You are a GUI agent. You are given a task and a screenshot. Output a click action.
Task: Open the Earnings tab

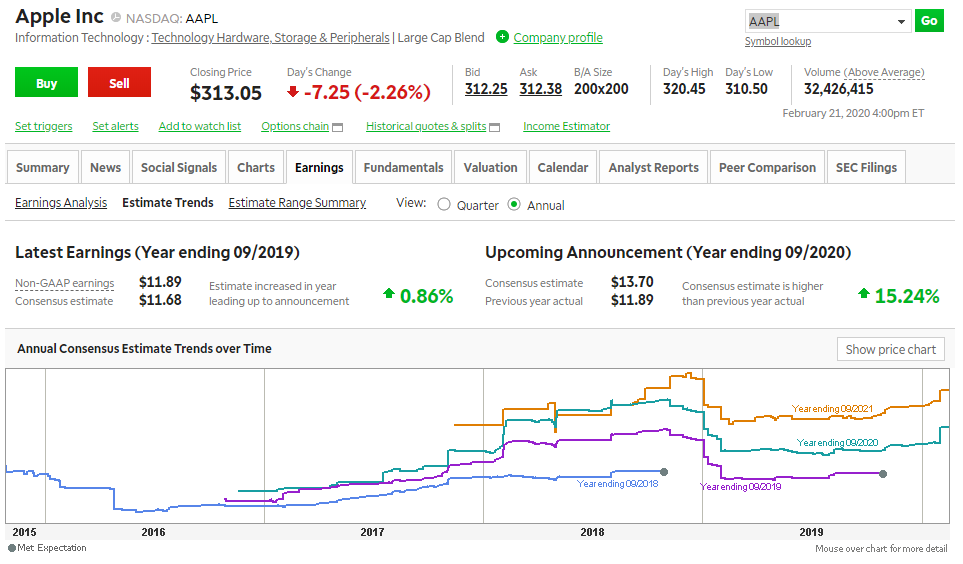pos(319,167)
